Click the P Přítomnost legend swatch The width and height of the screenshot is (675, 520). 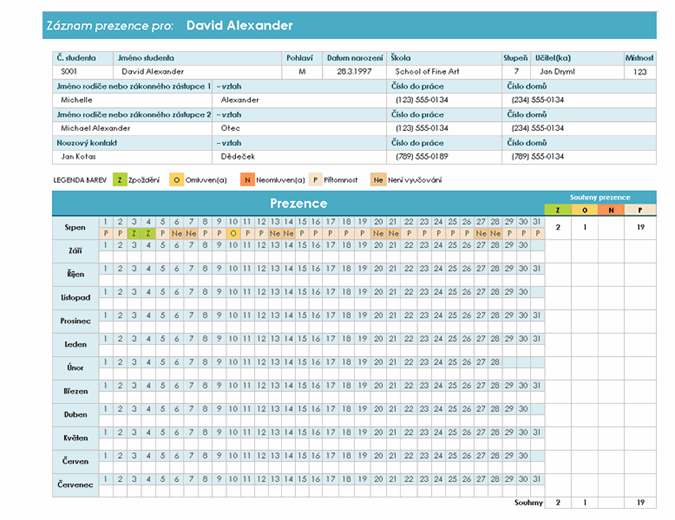click(x=316, y=180)
